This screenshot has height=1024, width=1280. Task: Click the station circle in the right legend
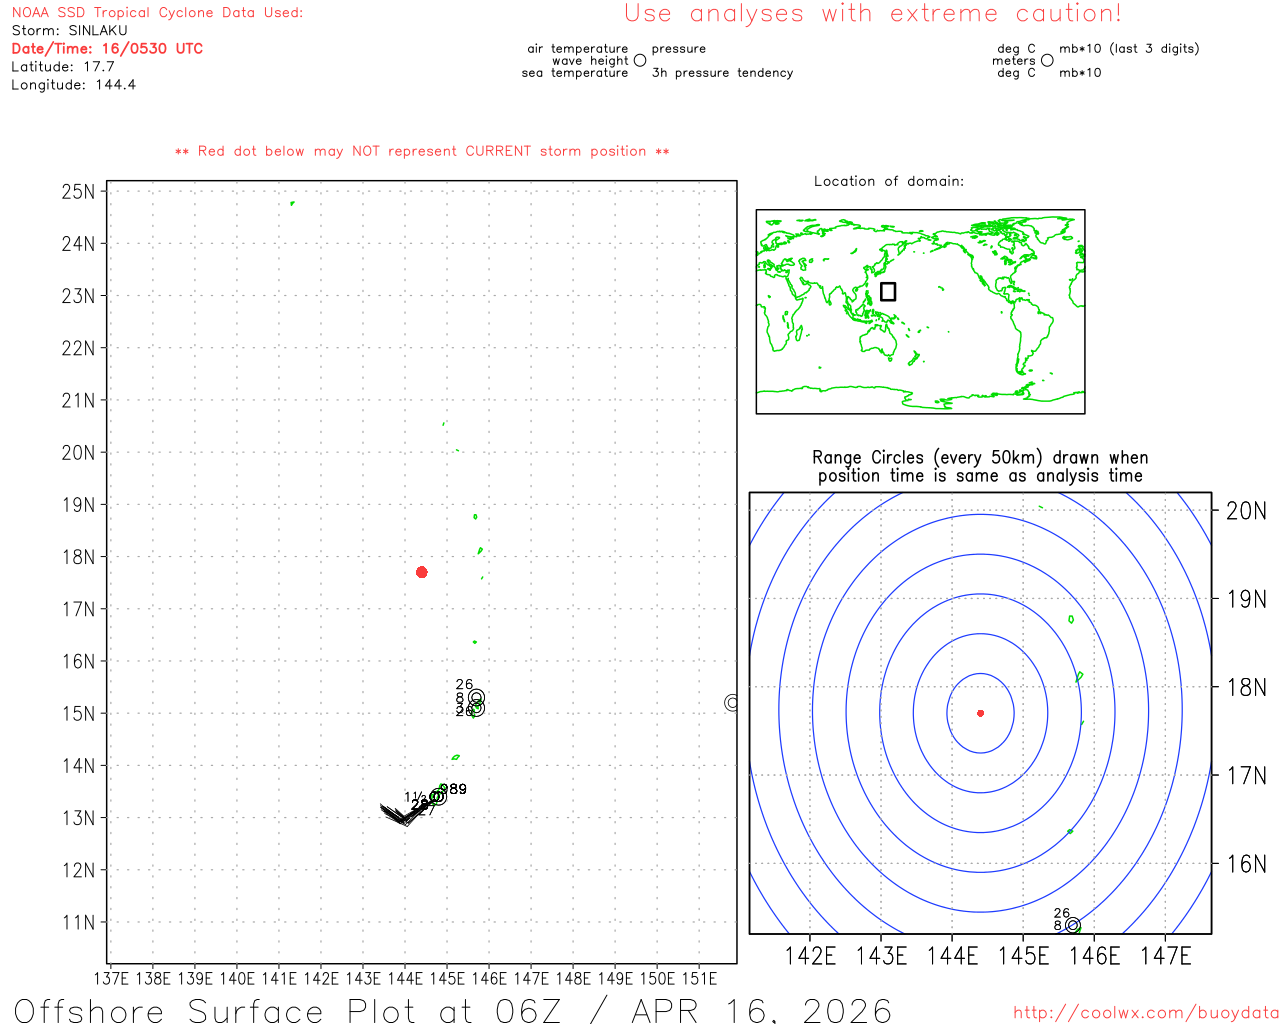coord(1047,60)
